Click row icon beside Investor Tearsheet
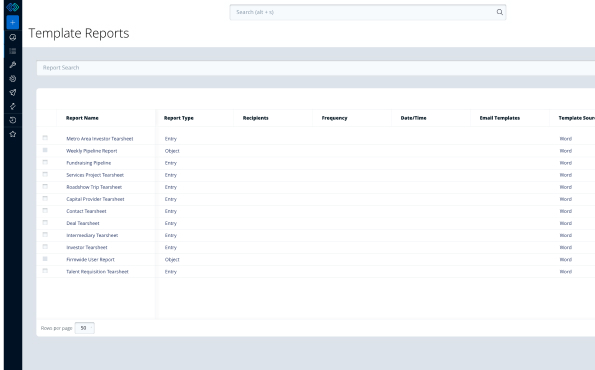 point(45,247)
